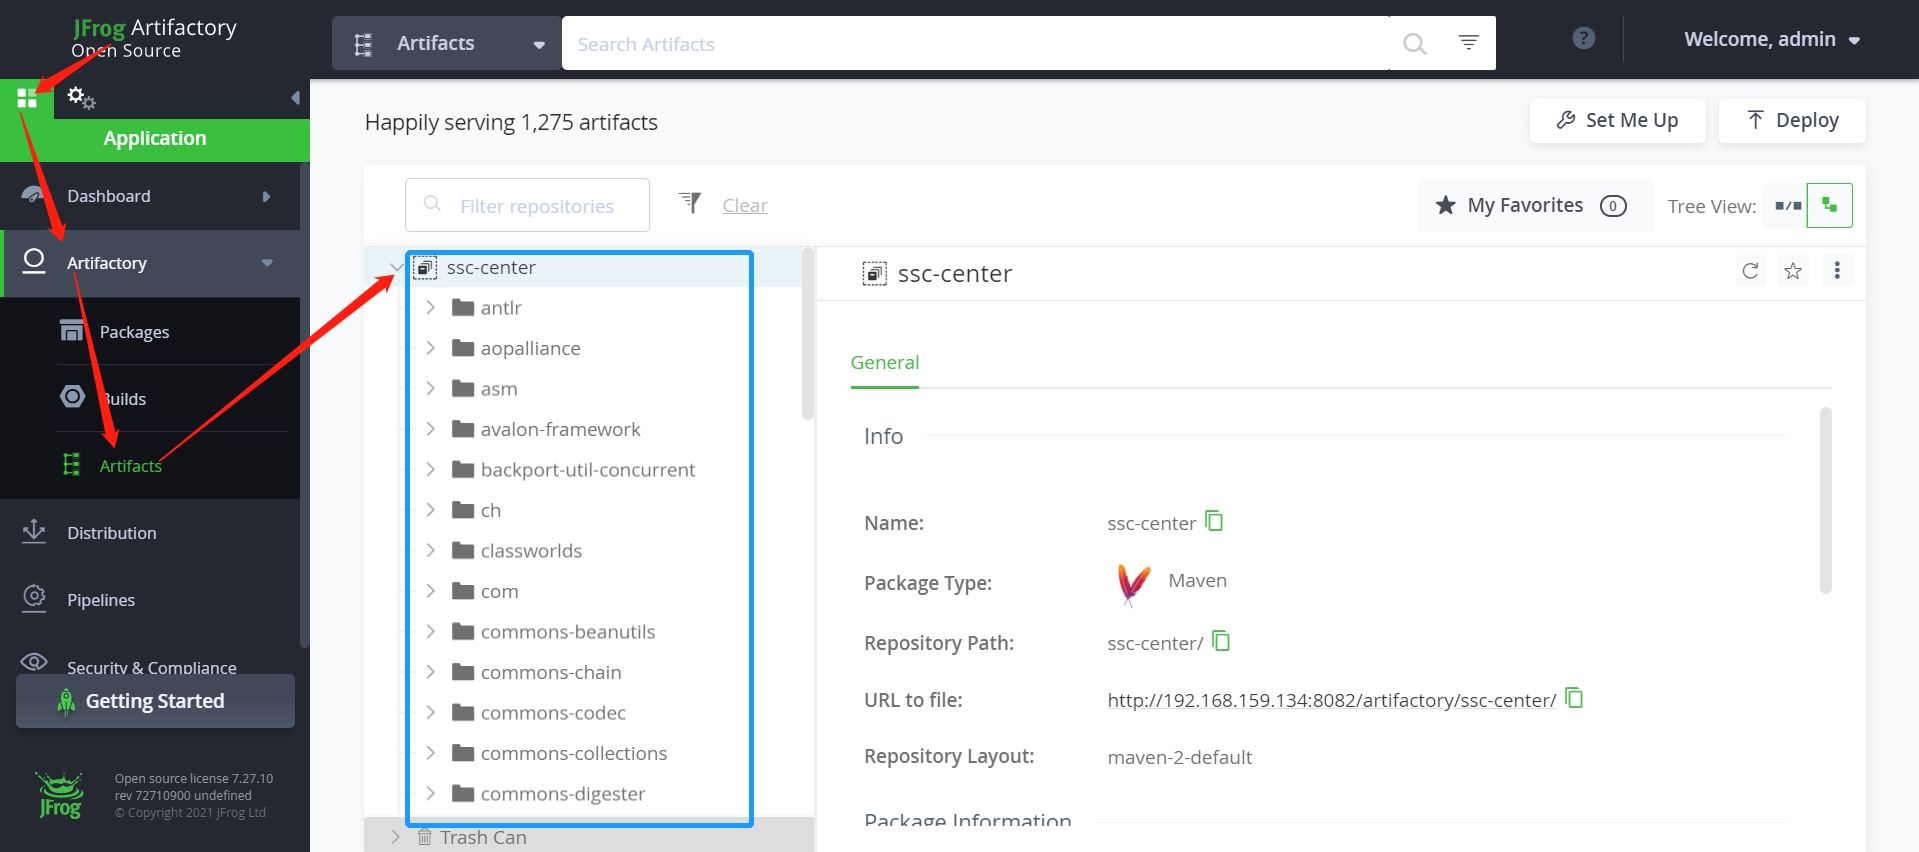The height and width of the screenshot is (852, 1919).
Task: Click the Maven package type label
Action: pyautogui.click(x=1197, y=581)
